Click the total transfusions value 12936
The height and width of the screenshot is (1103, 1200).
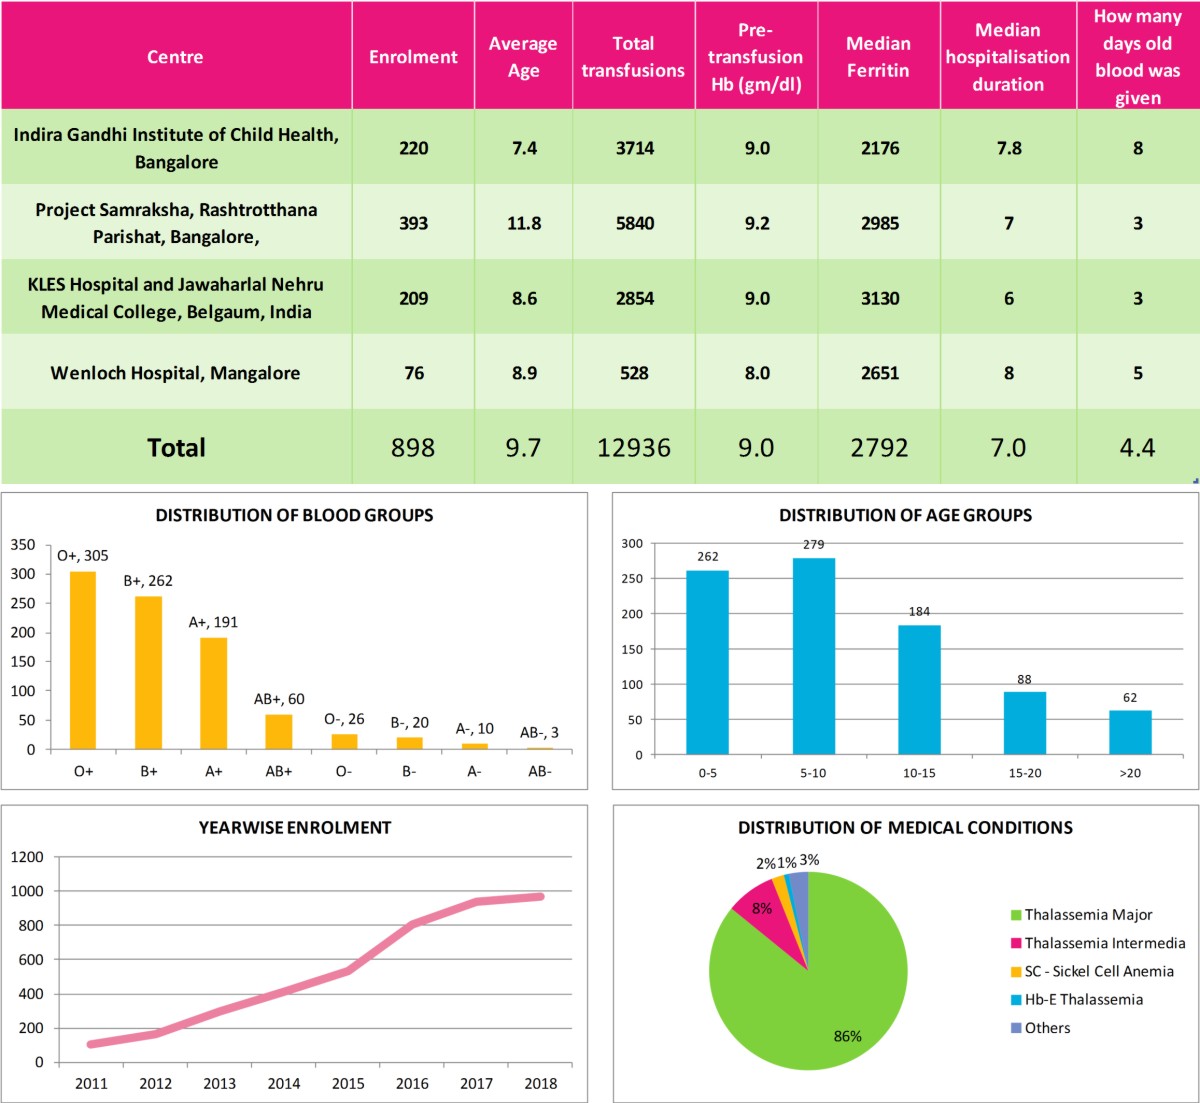tap(634, 448)
